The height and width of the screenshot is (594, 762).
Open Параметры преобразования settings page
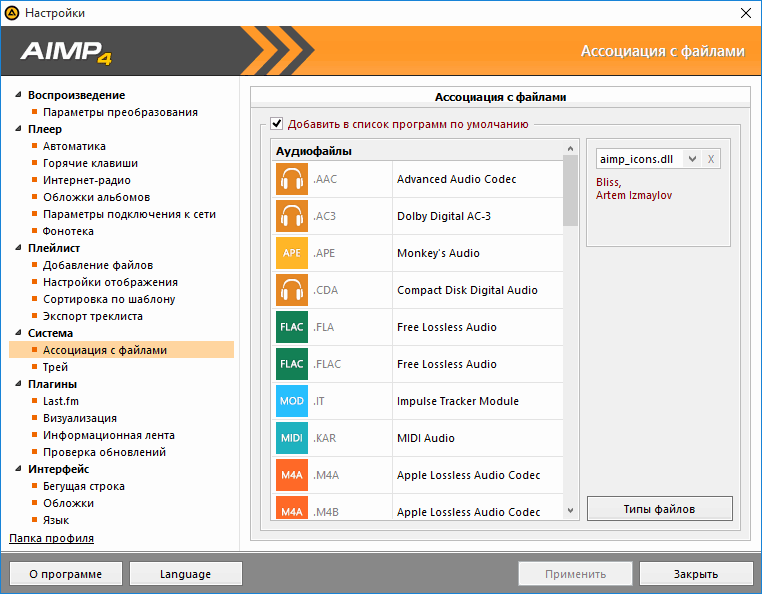[120, 112]
